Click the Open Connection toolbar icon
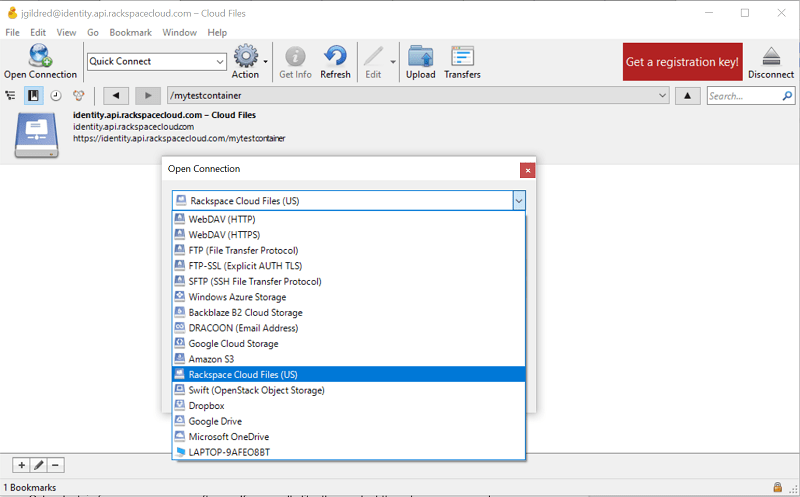The height and width of the screenshot is (497, 800). pyautogui.click(x=40, y=61)
